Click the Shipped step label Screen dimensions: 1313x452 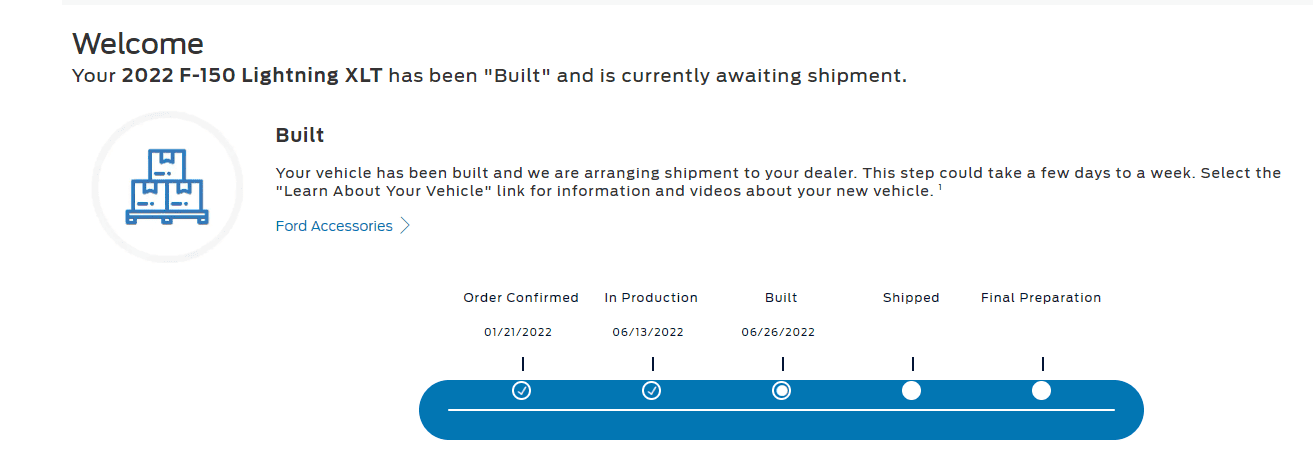tap(911, 298)
